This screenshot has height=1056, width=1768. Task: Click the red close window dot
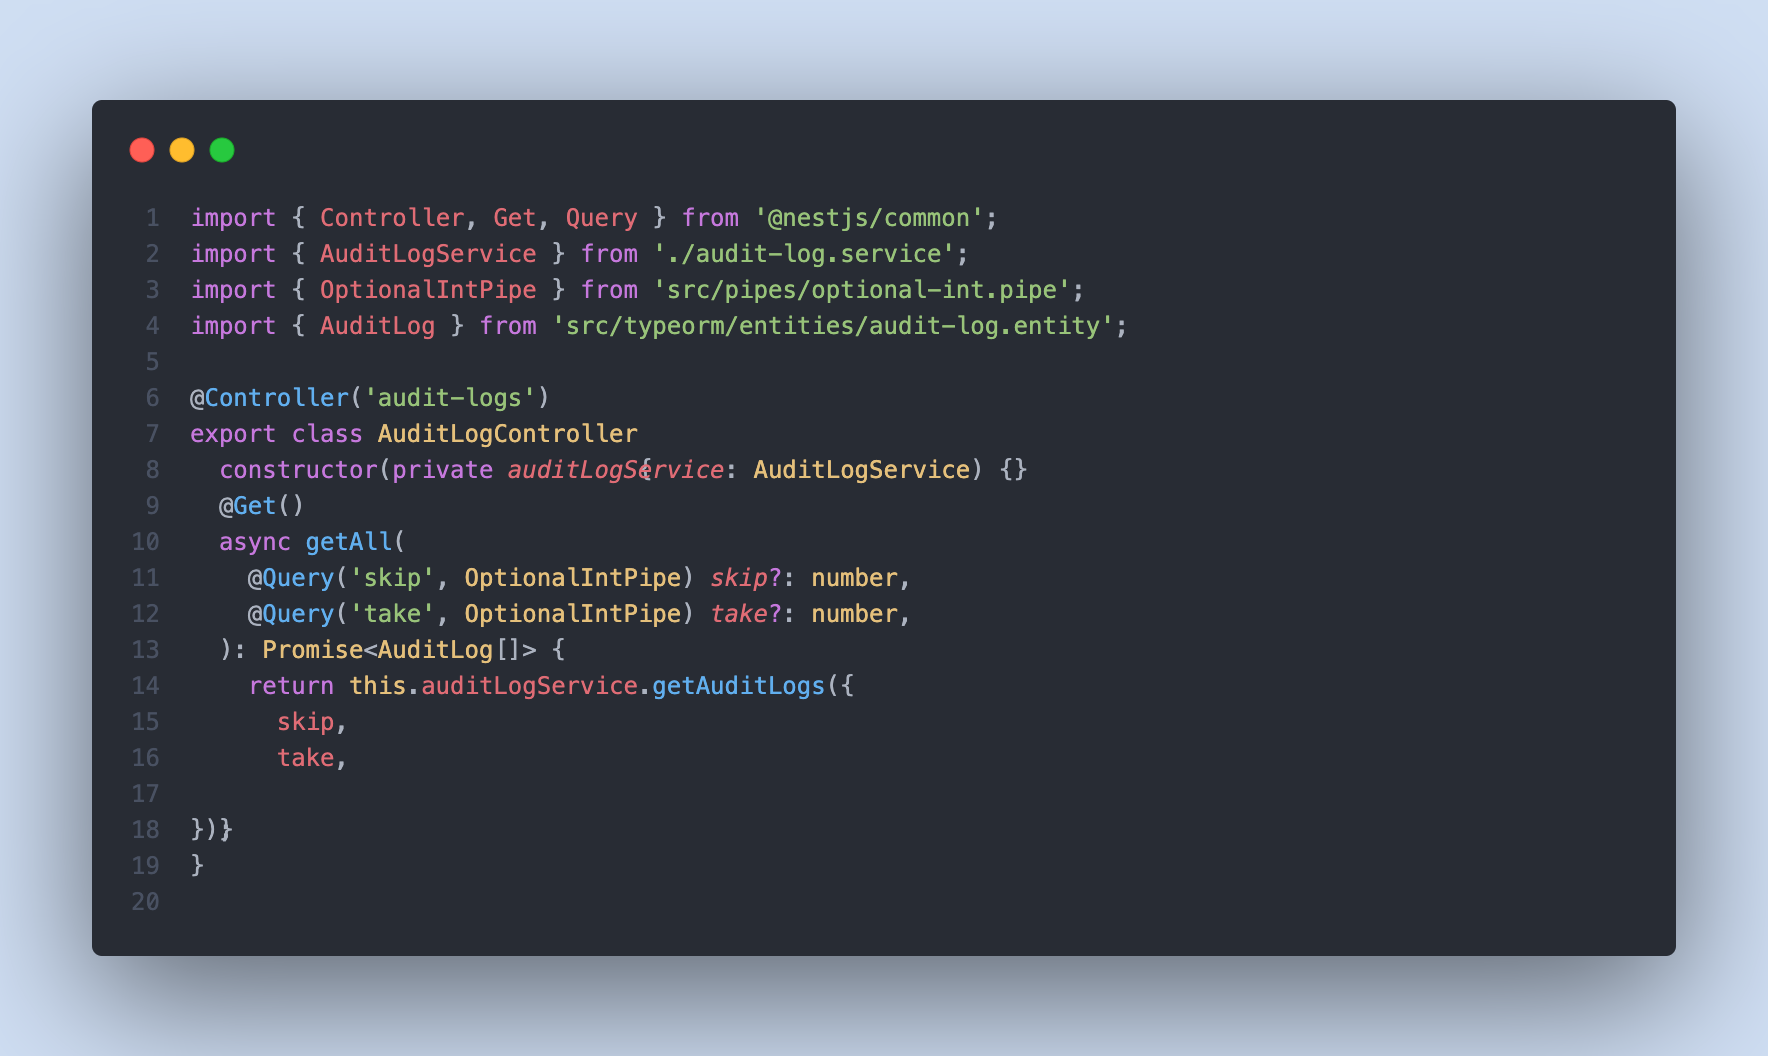(x=142, y=150)
